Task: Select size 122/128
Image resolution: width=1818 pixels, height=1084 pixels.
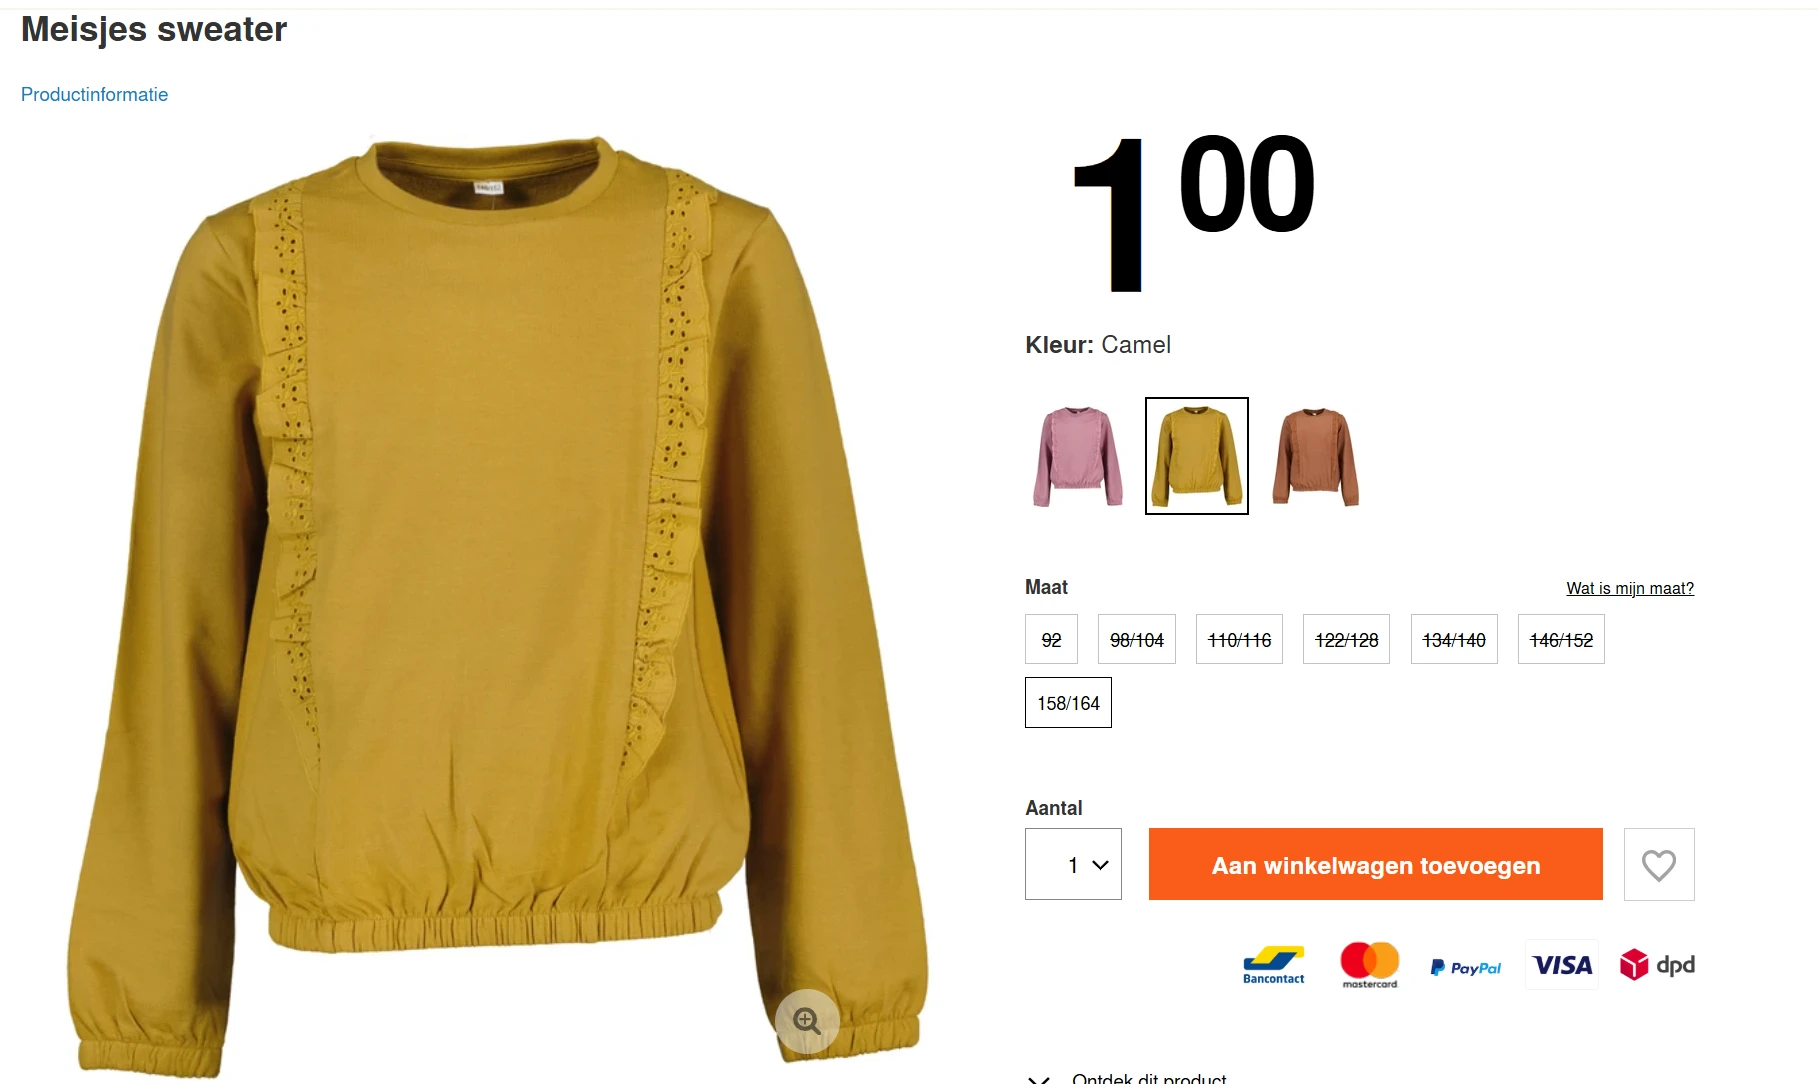Action: point(1346,639)
